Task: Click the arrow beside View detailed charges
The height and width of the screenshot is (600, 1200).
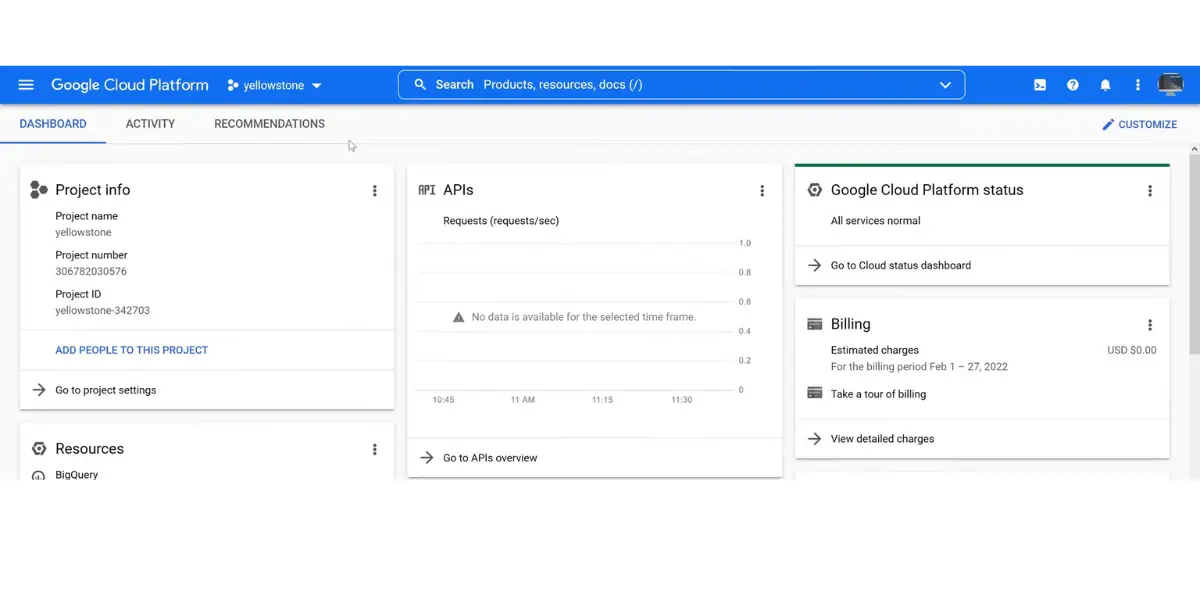Action: (x=815, y=438)
